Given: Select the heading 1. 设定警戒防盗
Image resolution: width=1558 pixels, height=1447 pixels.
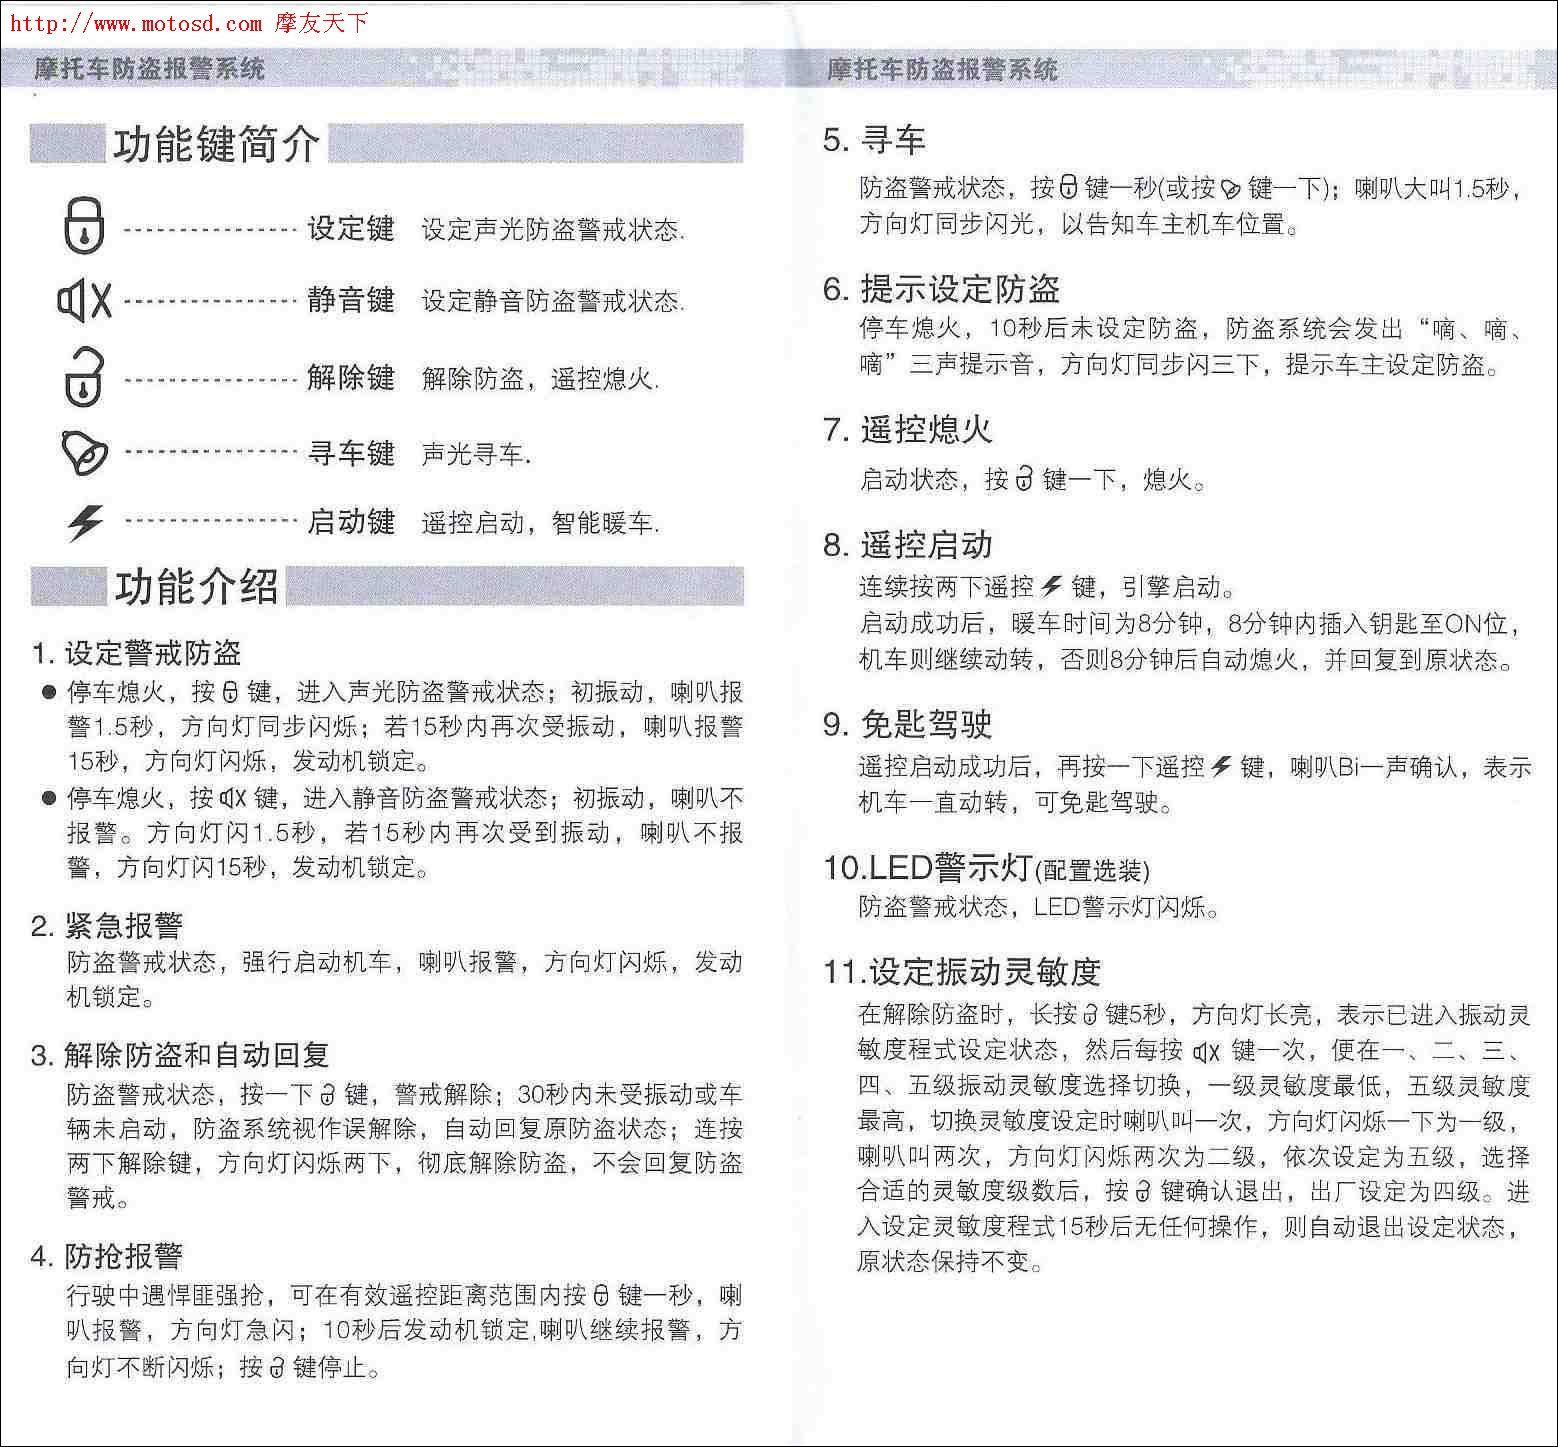Looking at the screenshot, I should (136, 653).
